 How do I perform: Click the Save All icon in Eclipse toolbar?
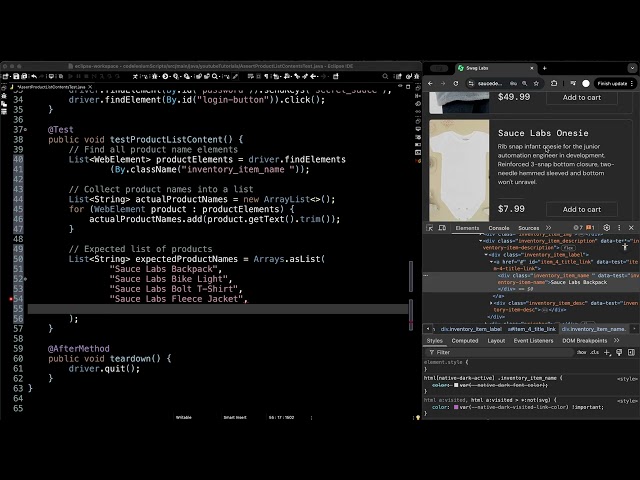tap(24, 76)
